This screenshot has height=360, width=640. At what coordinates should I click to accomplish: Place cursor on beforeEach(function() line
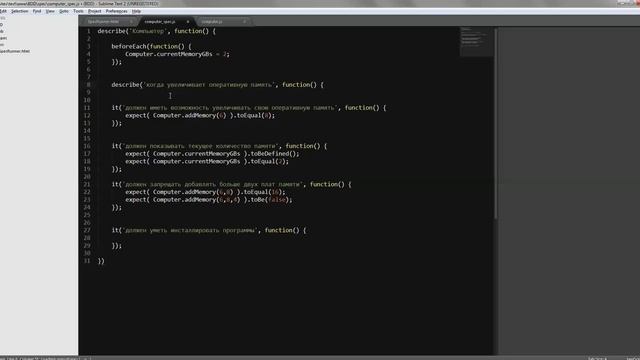[151, 47]
